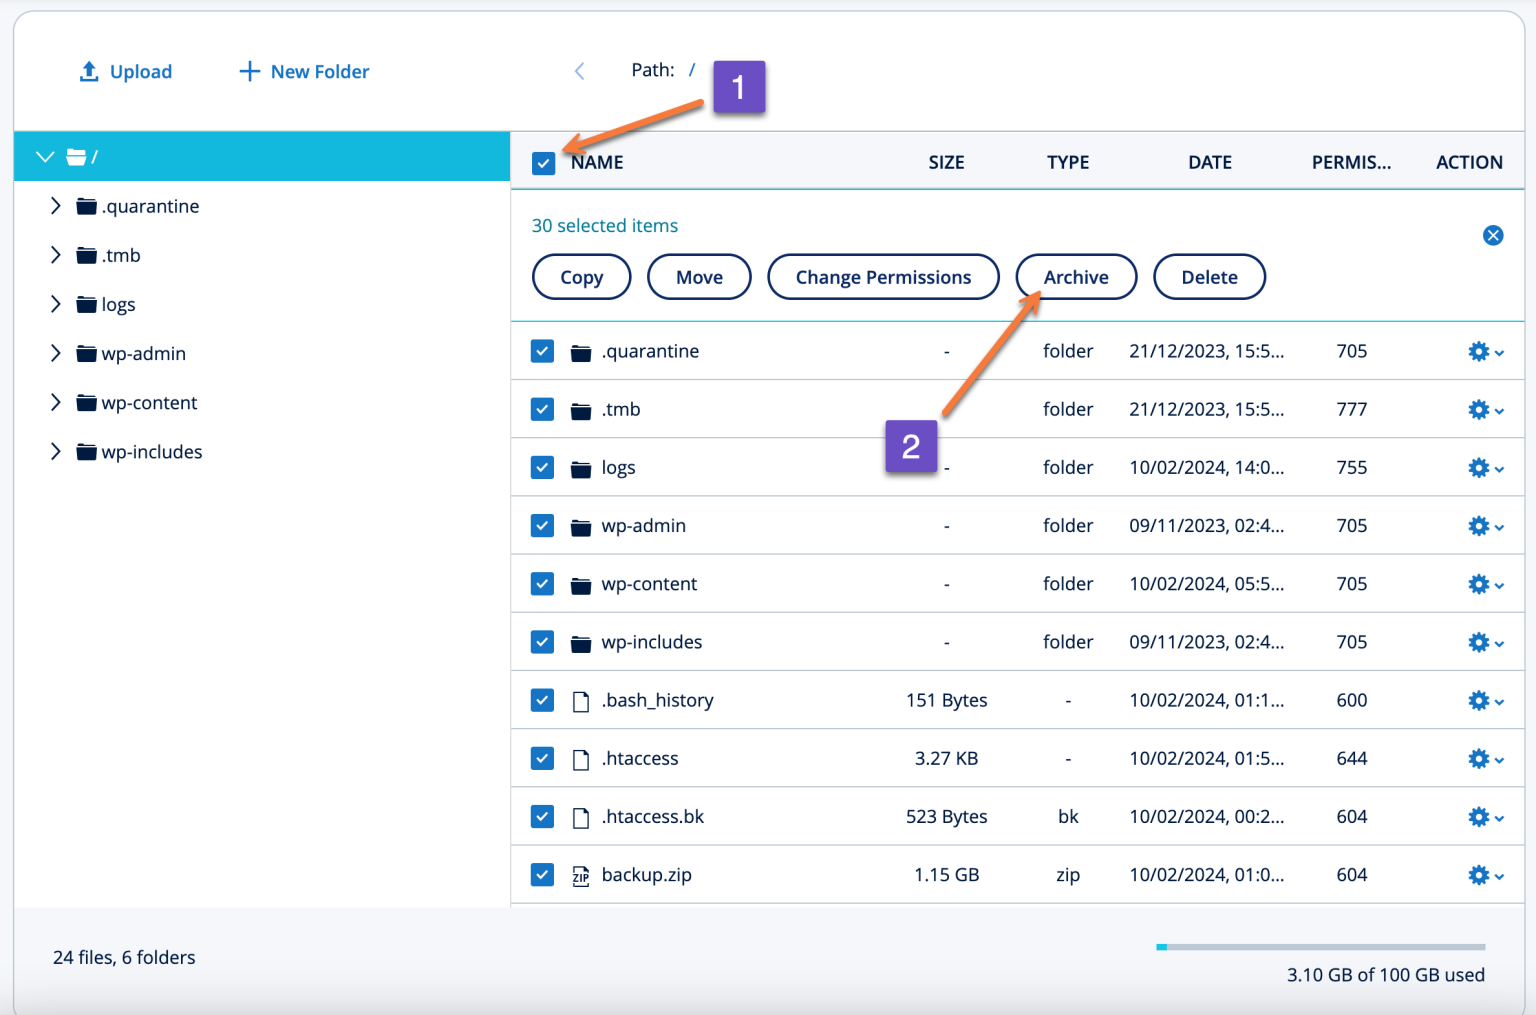Click the Upload icon

point(89,71)
